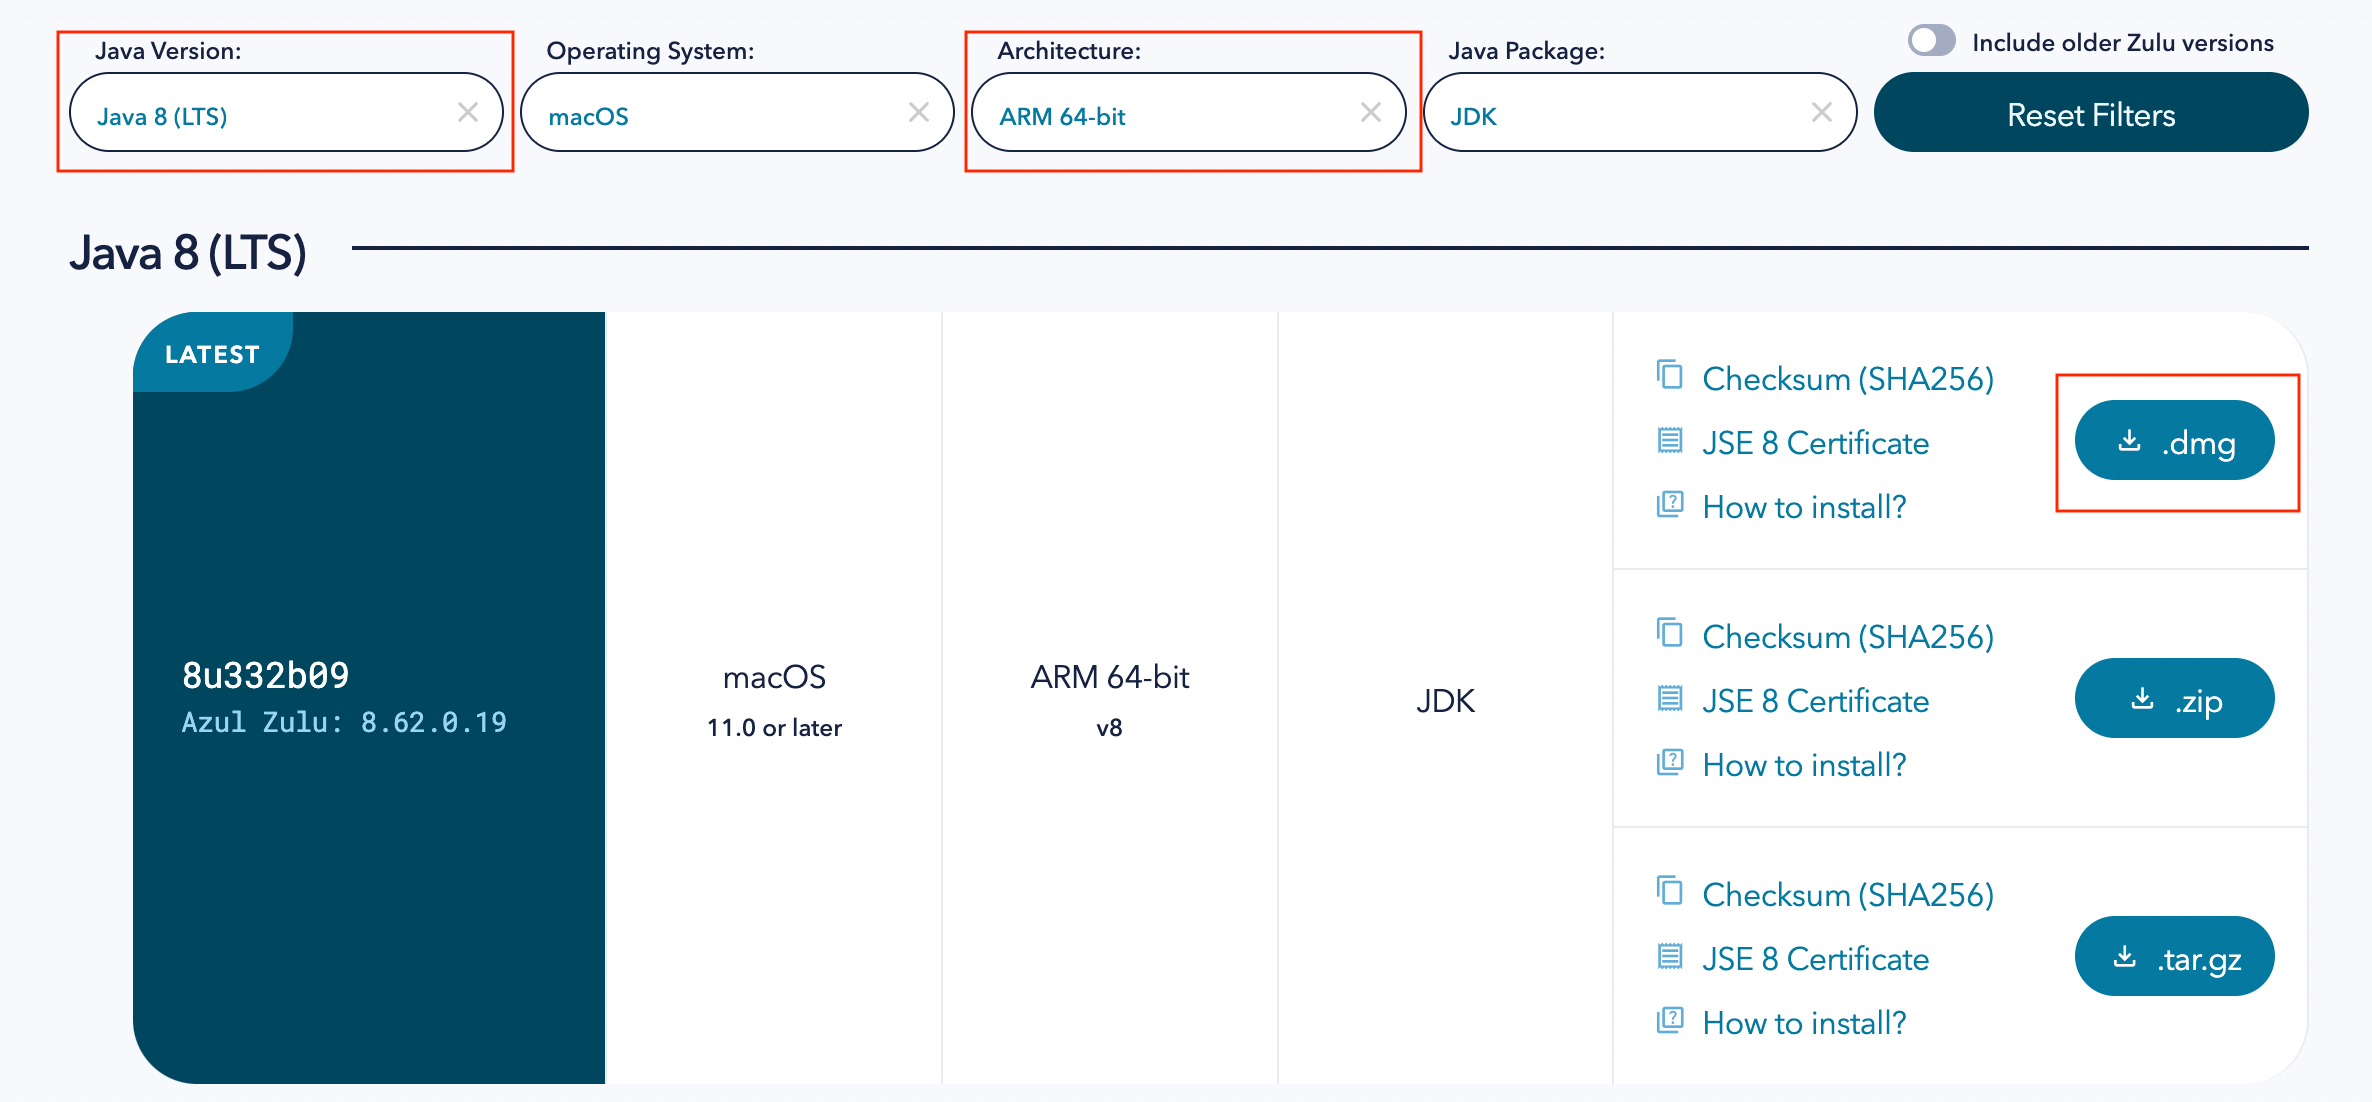Copy Checksum (SHA256) for the .dmg row
This screenshot has width=2372, height=1102.
click(x=1848, y=379)
